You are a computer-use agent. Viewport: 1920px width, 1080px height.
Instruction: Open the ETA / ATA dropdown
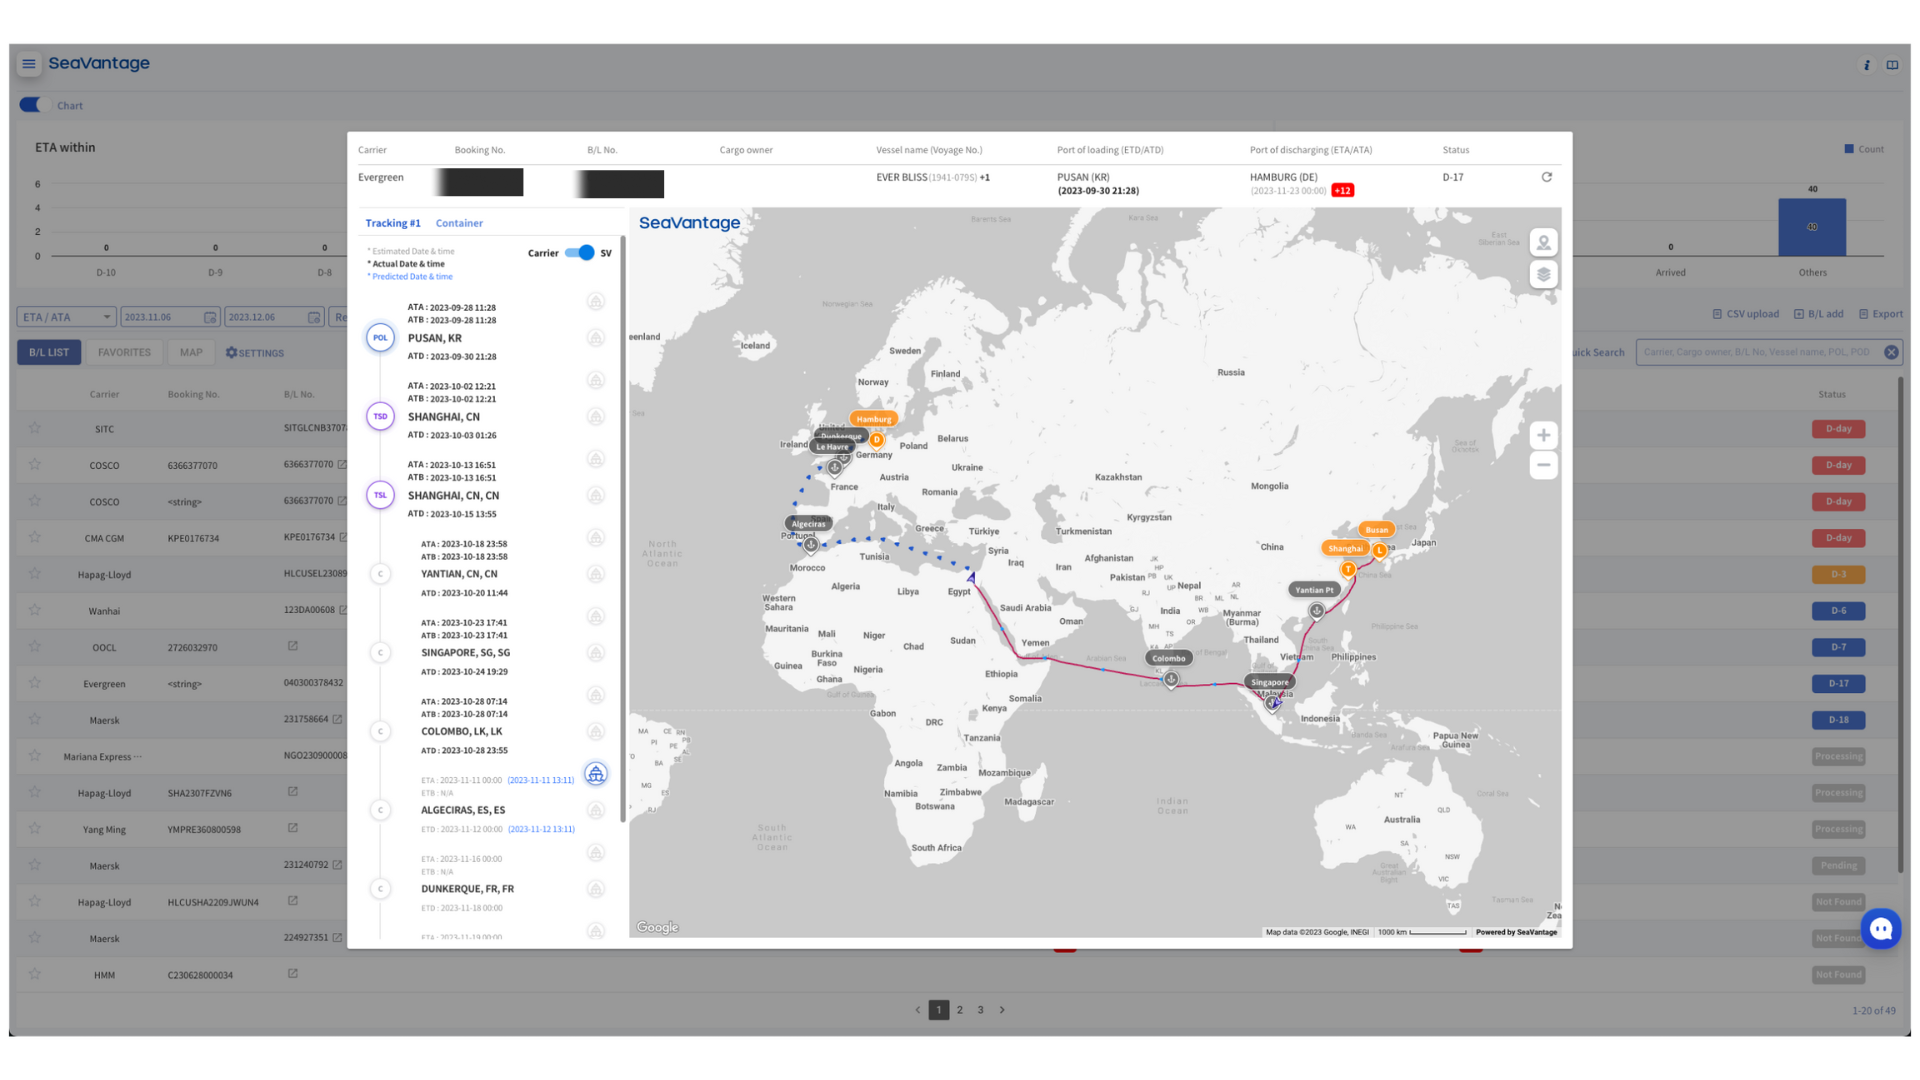pyautogui.click(x=66, y=317)
